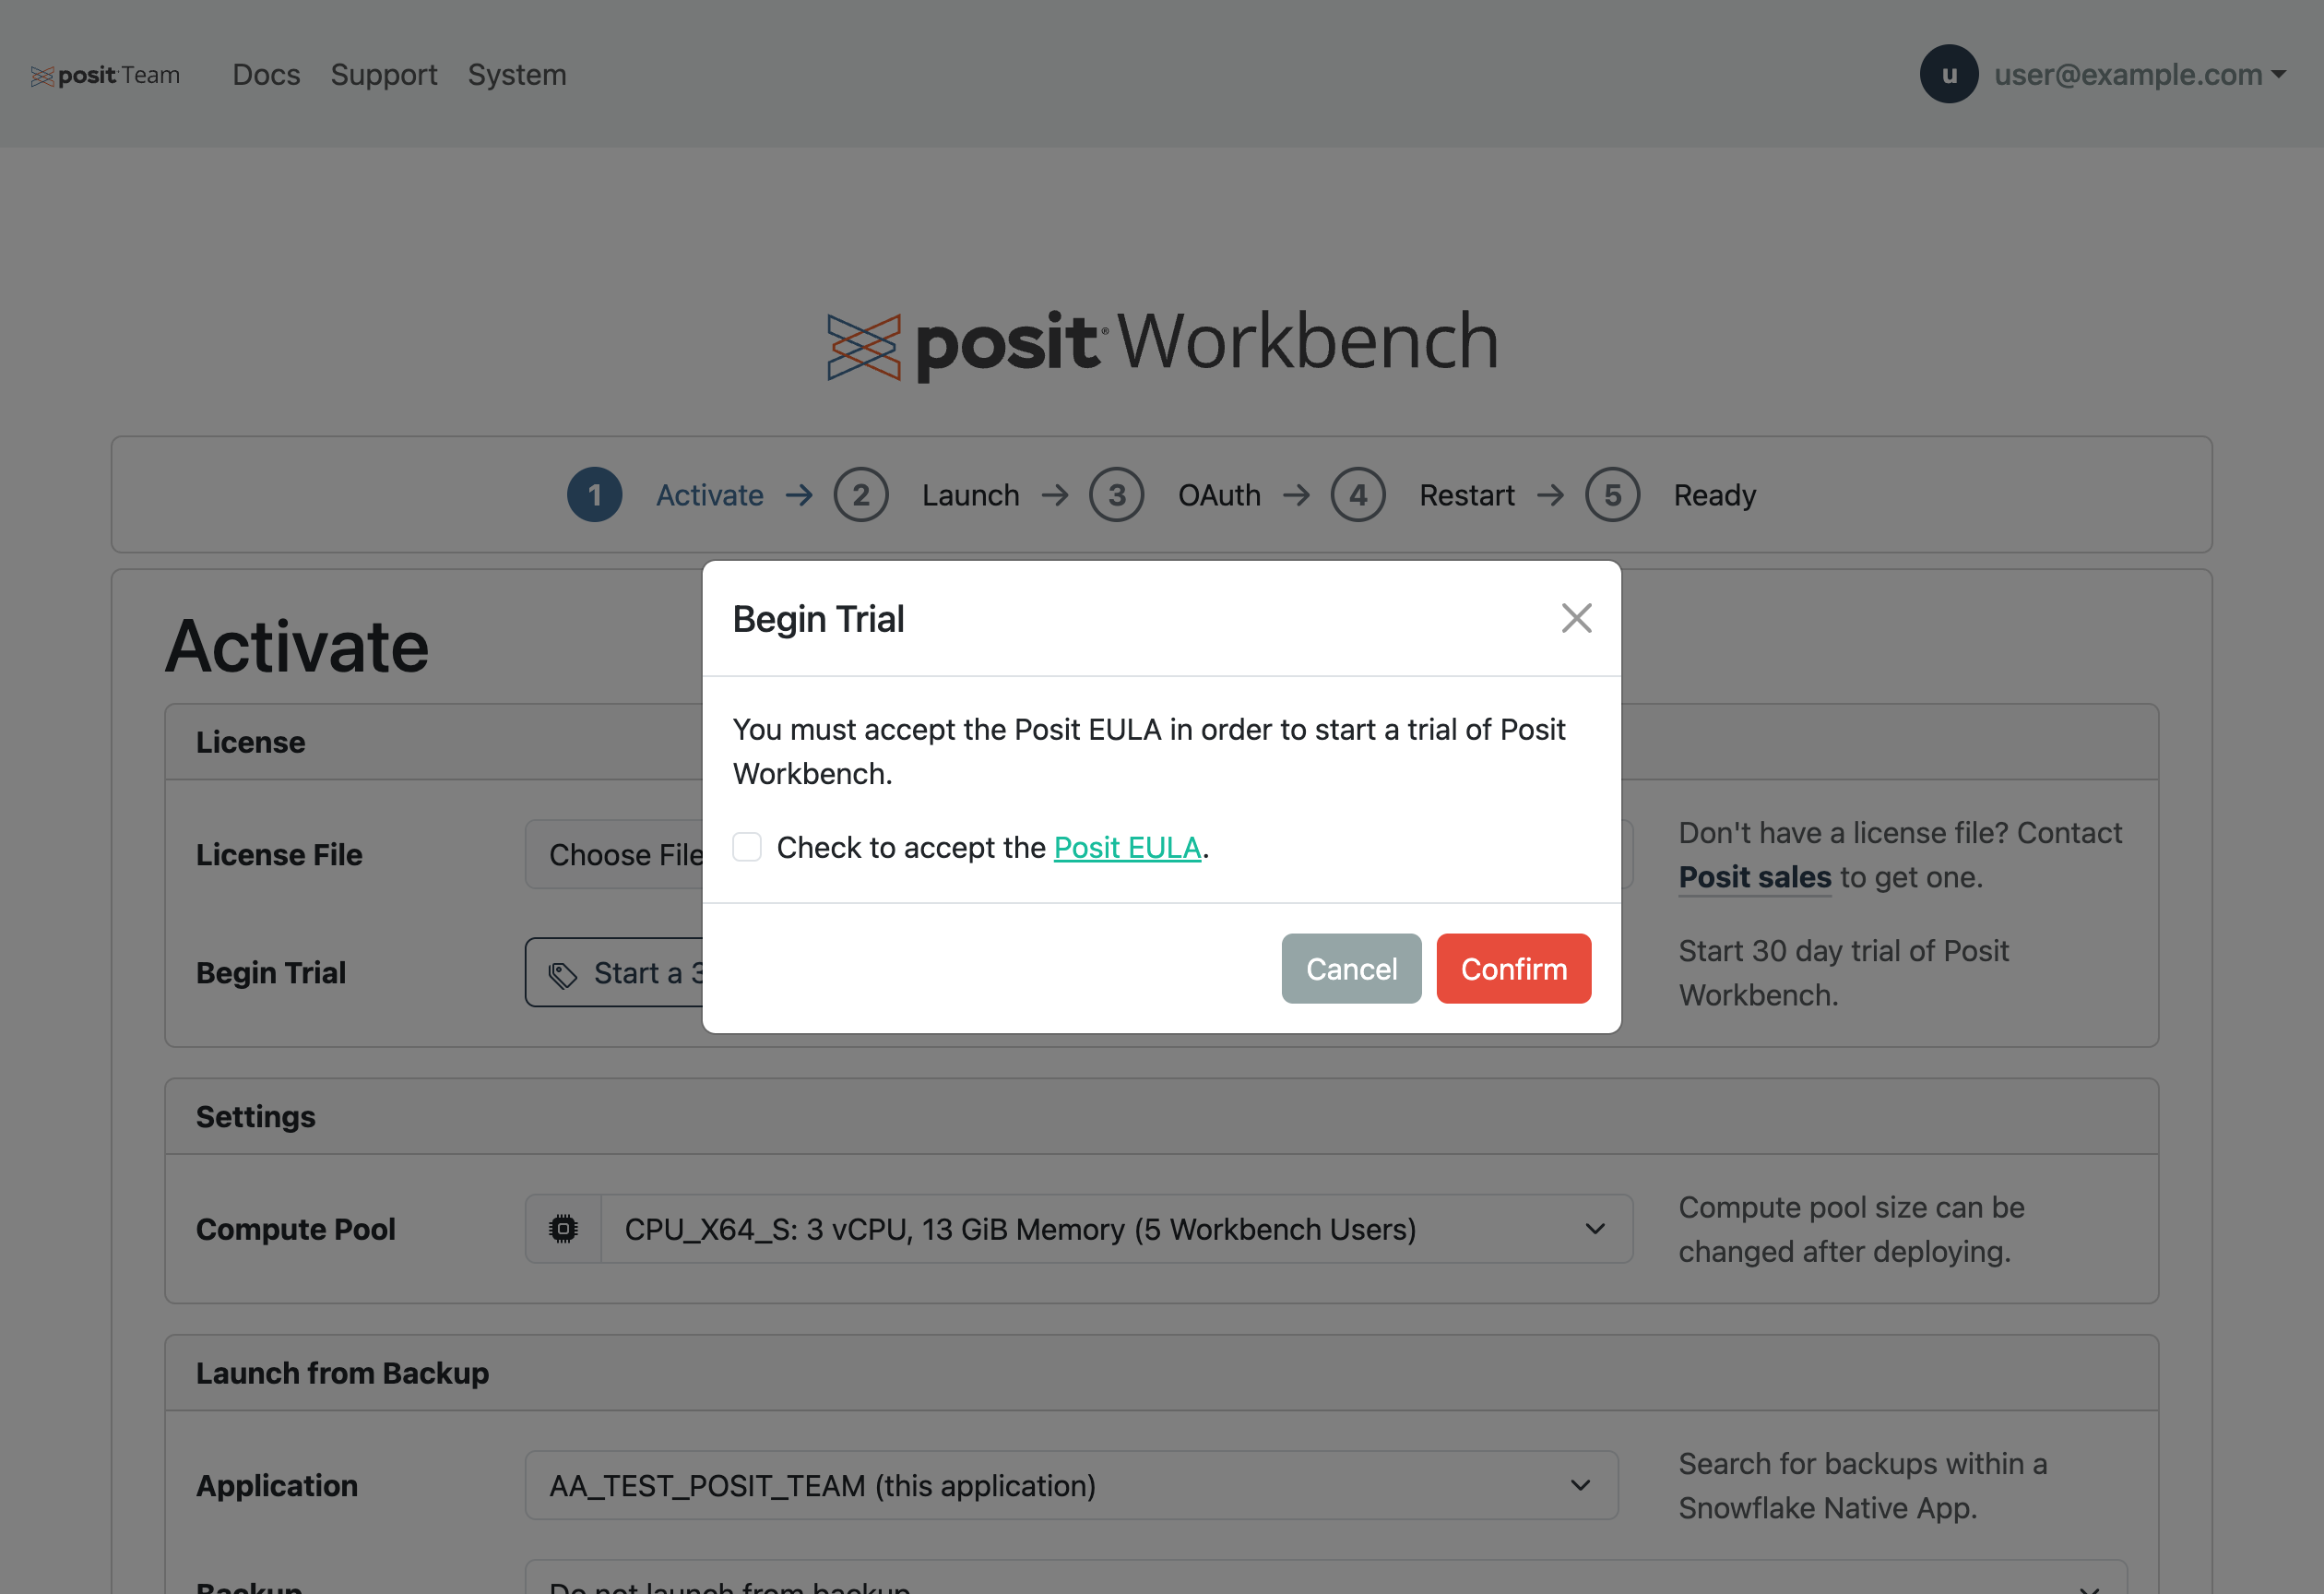Open the user@example.com account menu
This screenshot has width=2324, height=1594.
[x=2139, y=75]
